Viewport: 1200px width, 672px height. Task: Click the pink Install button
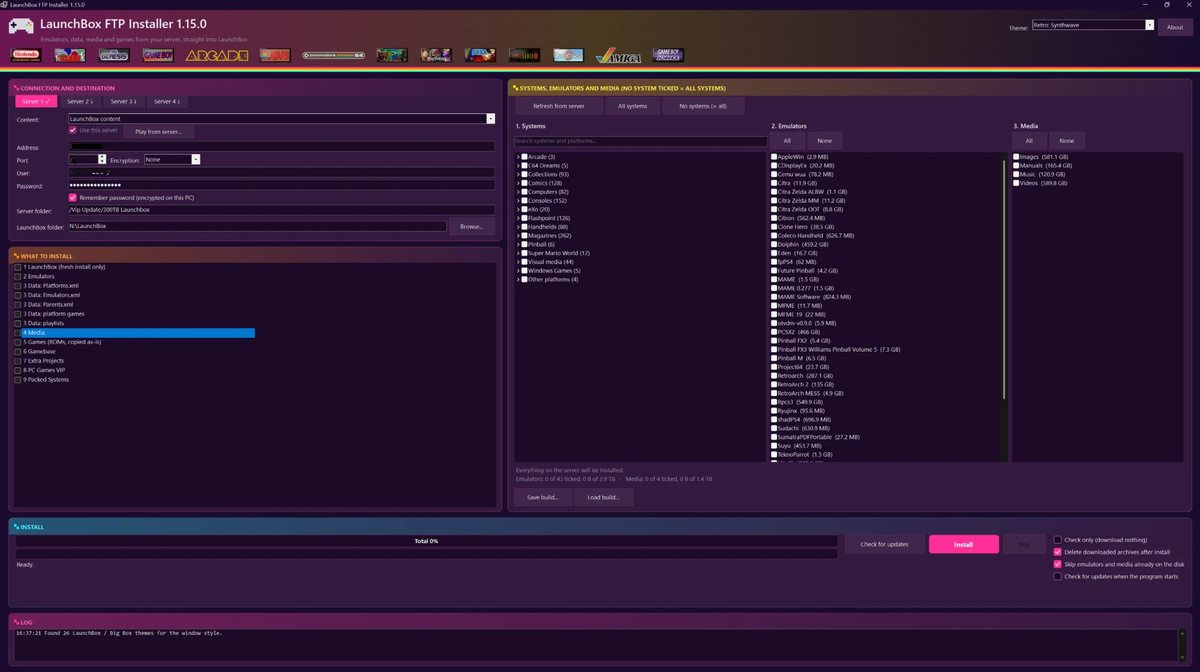click(963, 544)
